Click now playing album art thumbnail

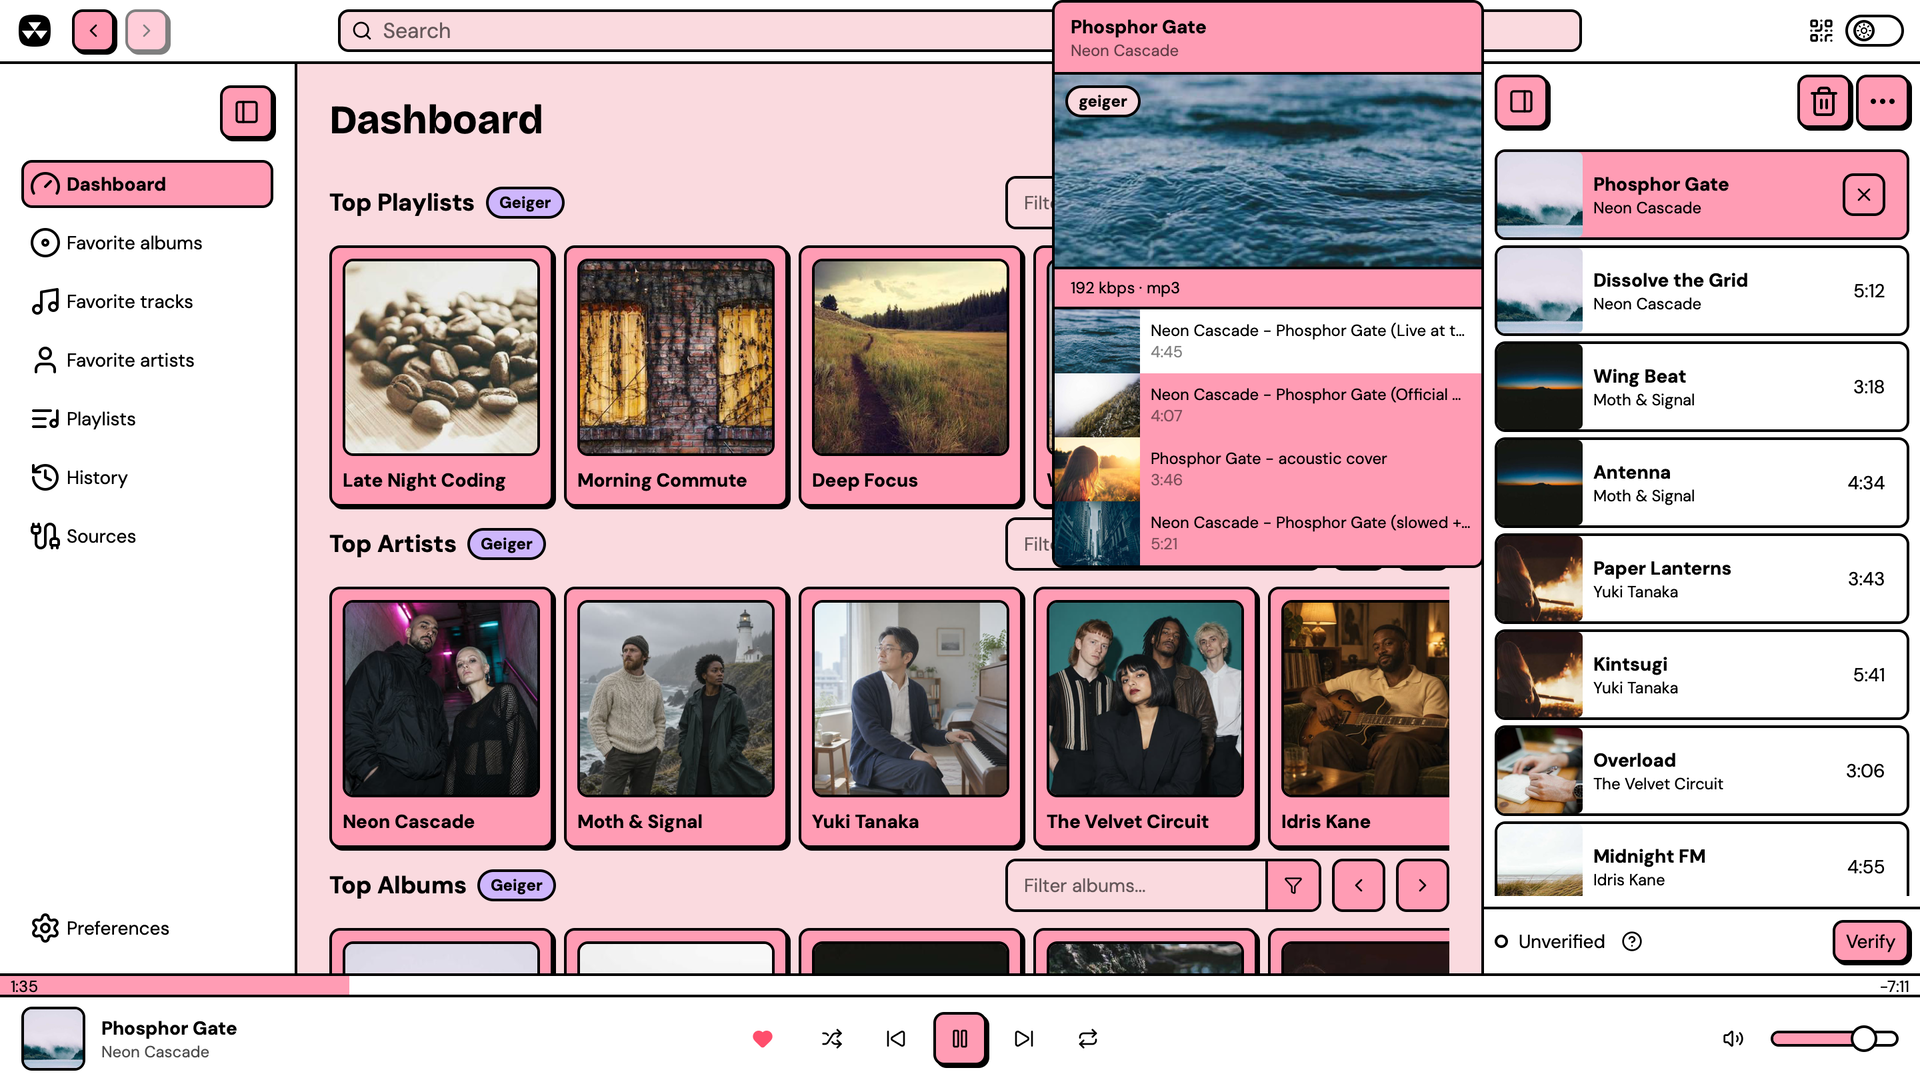click(53, 1039)
